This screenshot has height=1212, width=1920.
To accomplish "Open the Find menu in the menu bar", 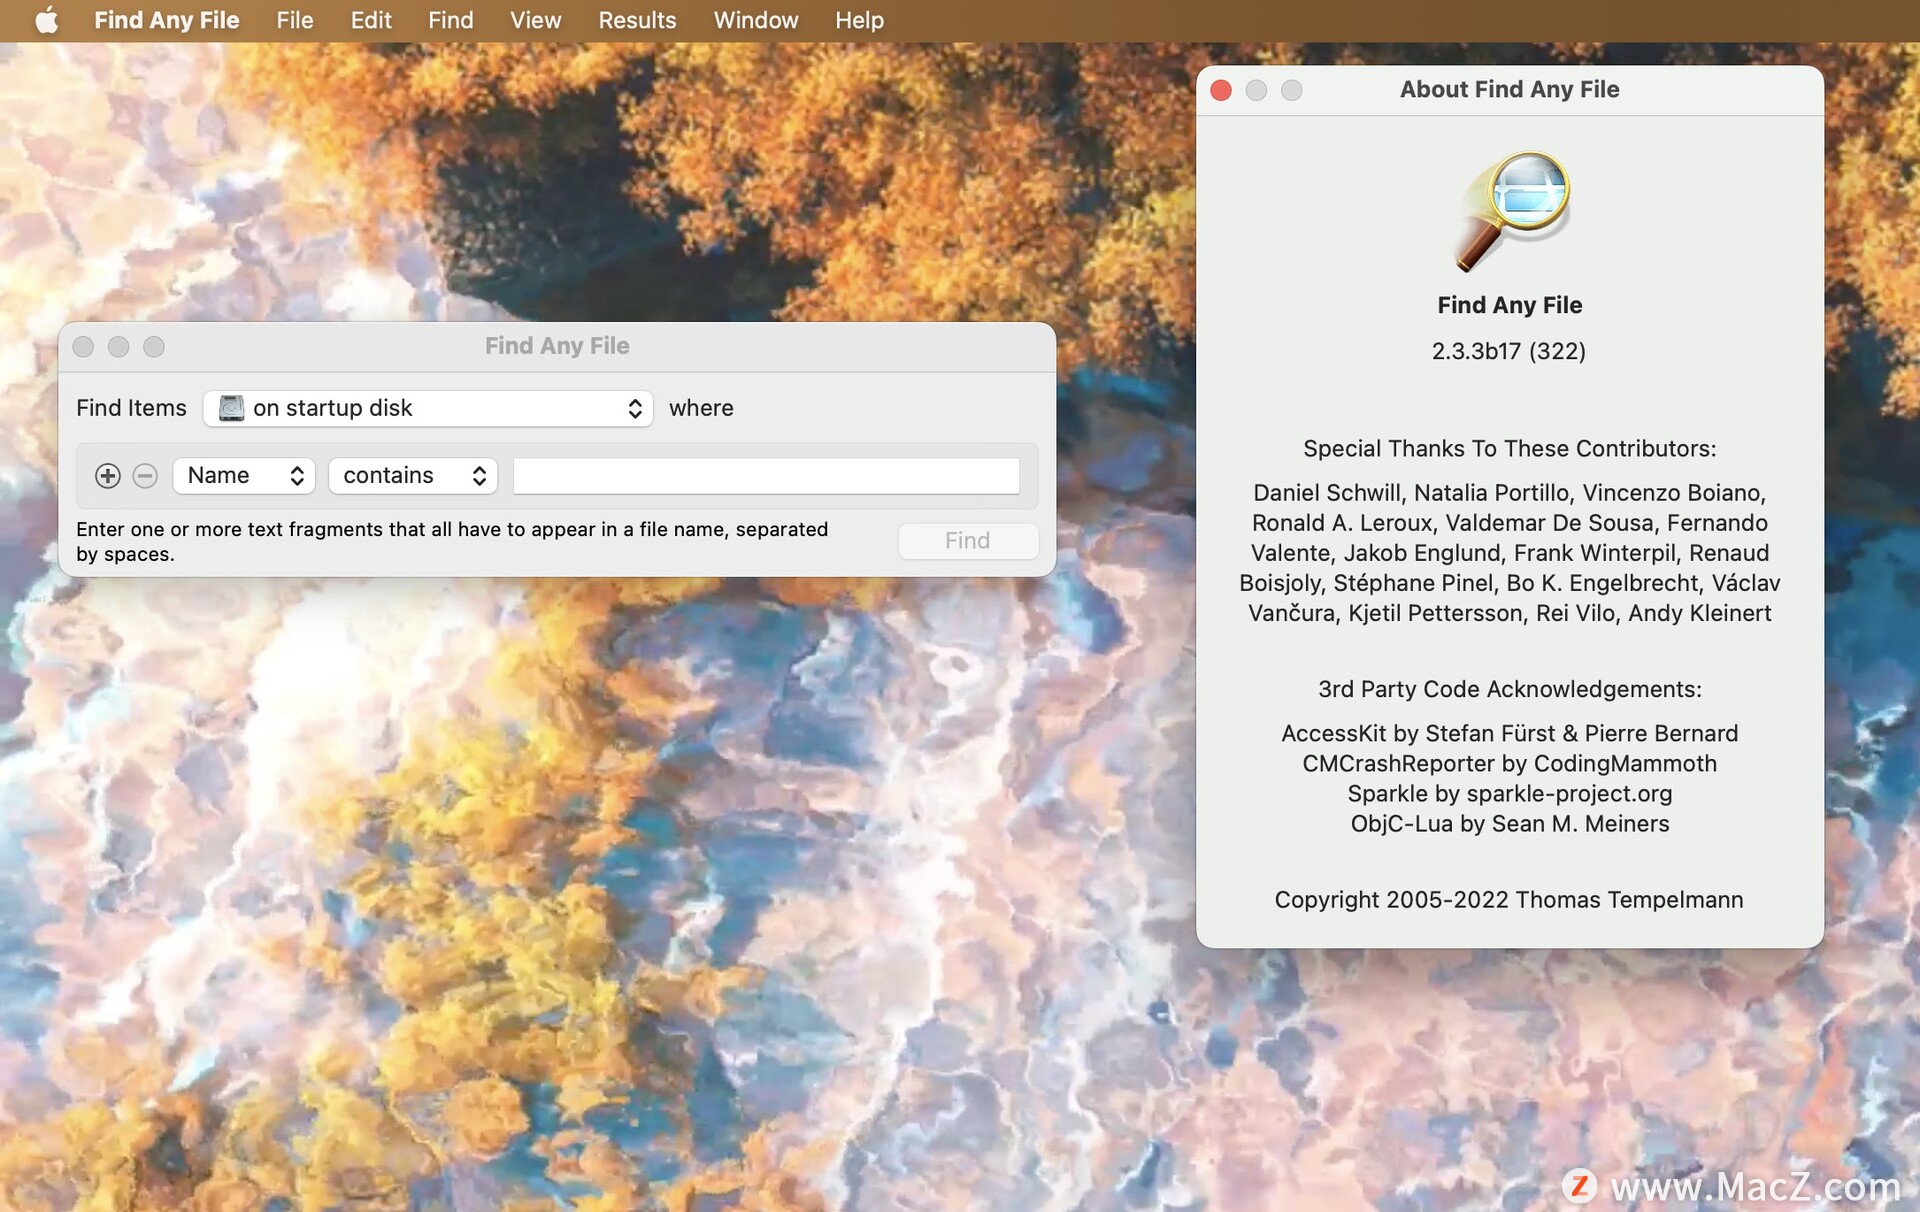I will click(451, 21).
